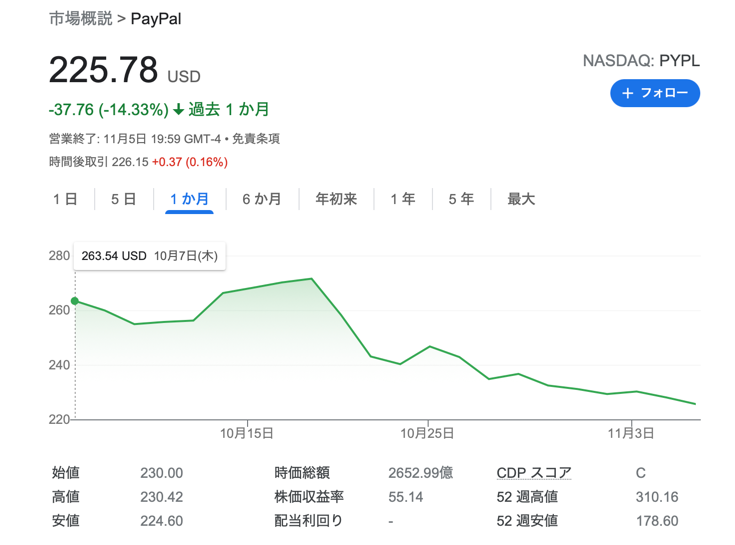Click the CDP スコア label
Viewport: 735px width, 545px height.
coord(534,472)
